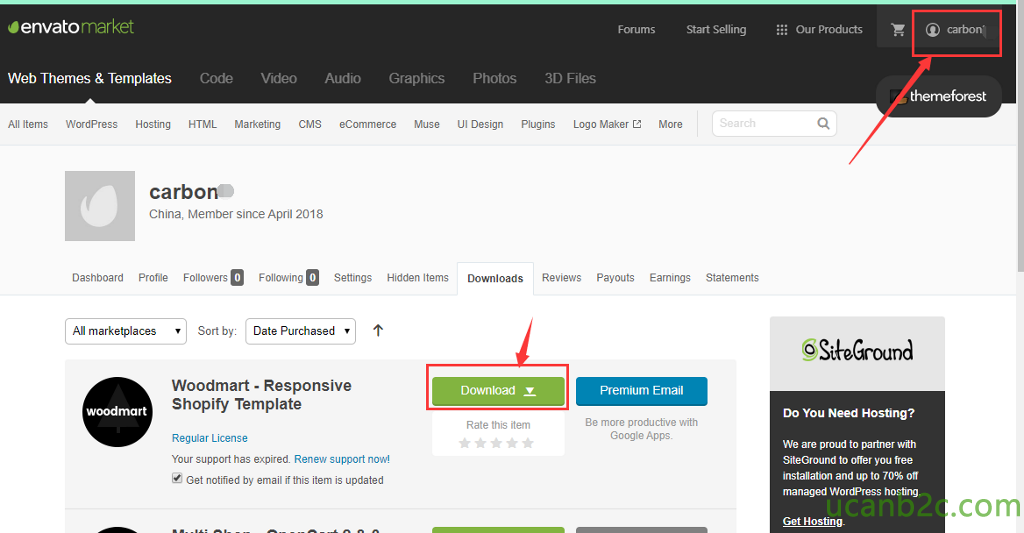The width and height of the screenshot is (1024, 533).
Task: Click the Premium Email button
Action: pyautogui.click(x=641, y=391)
